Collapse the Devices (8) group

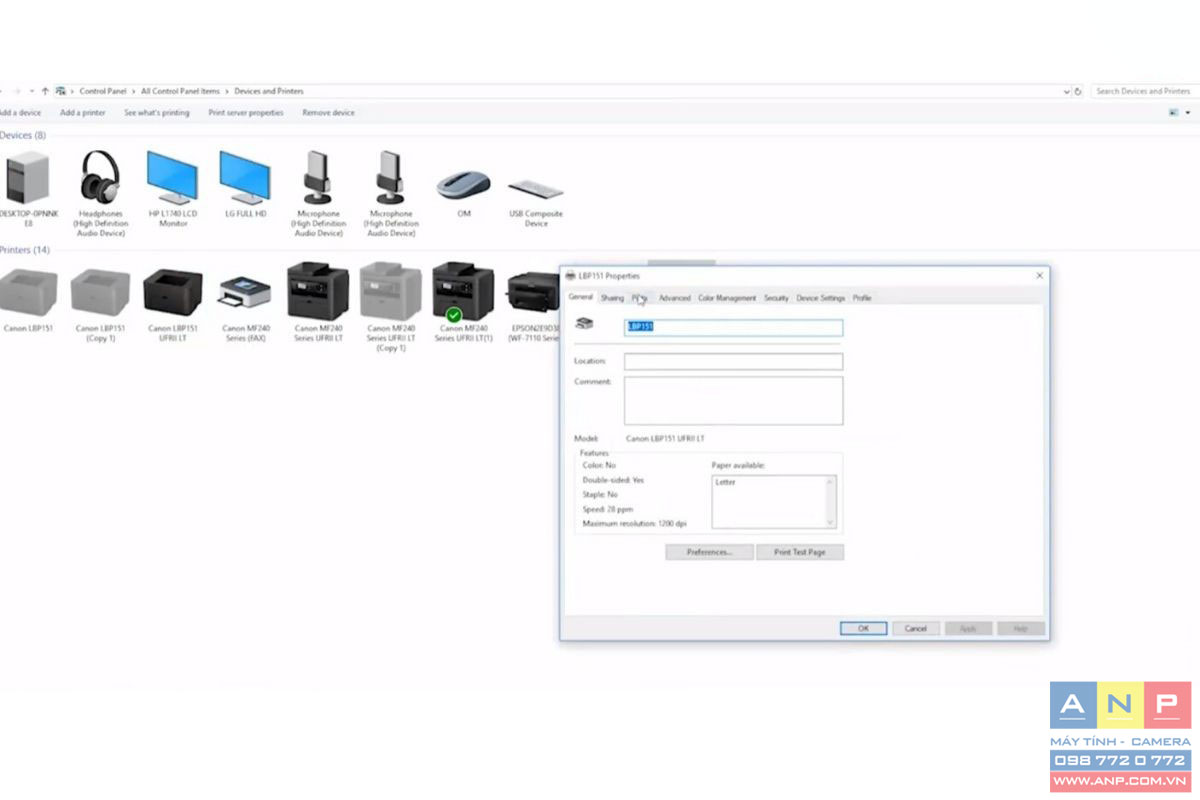click(22, 135)
